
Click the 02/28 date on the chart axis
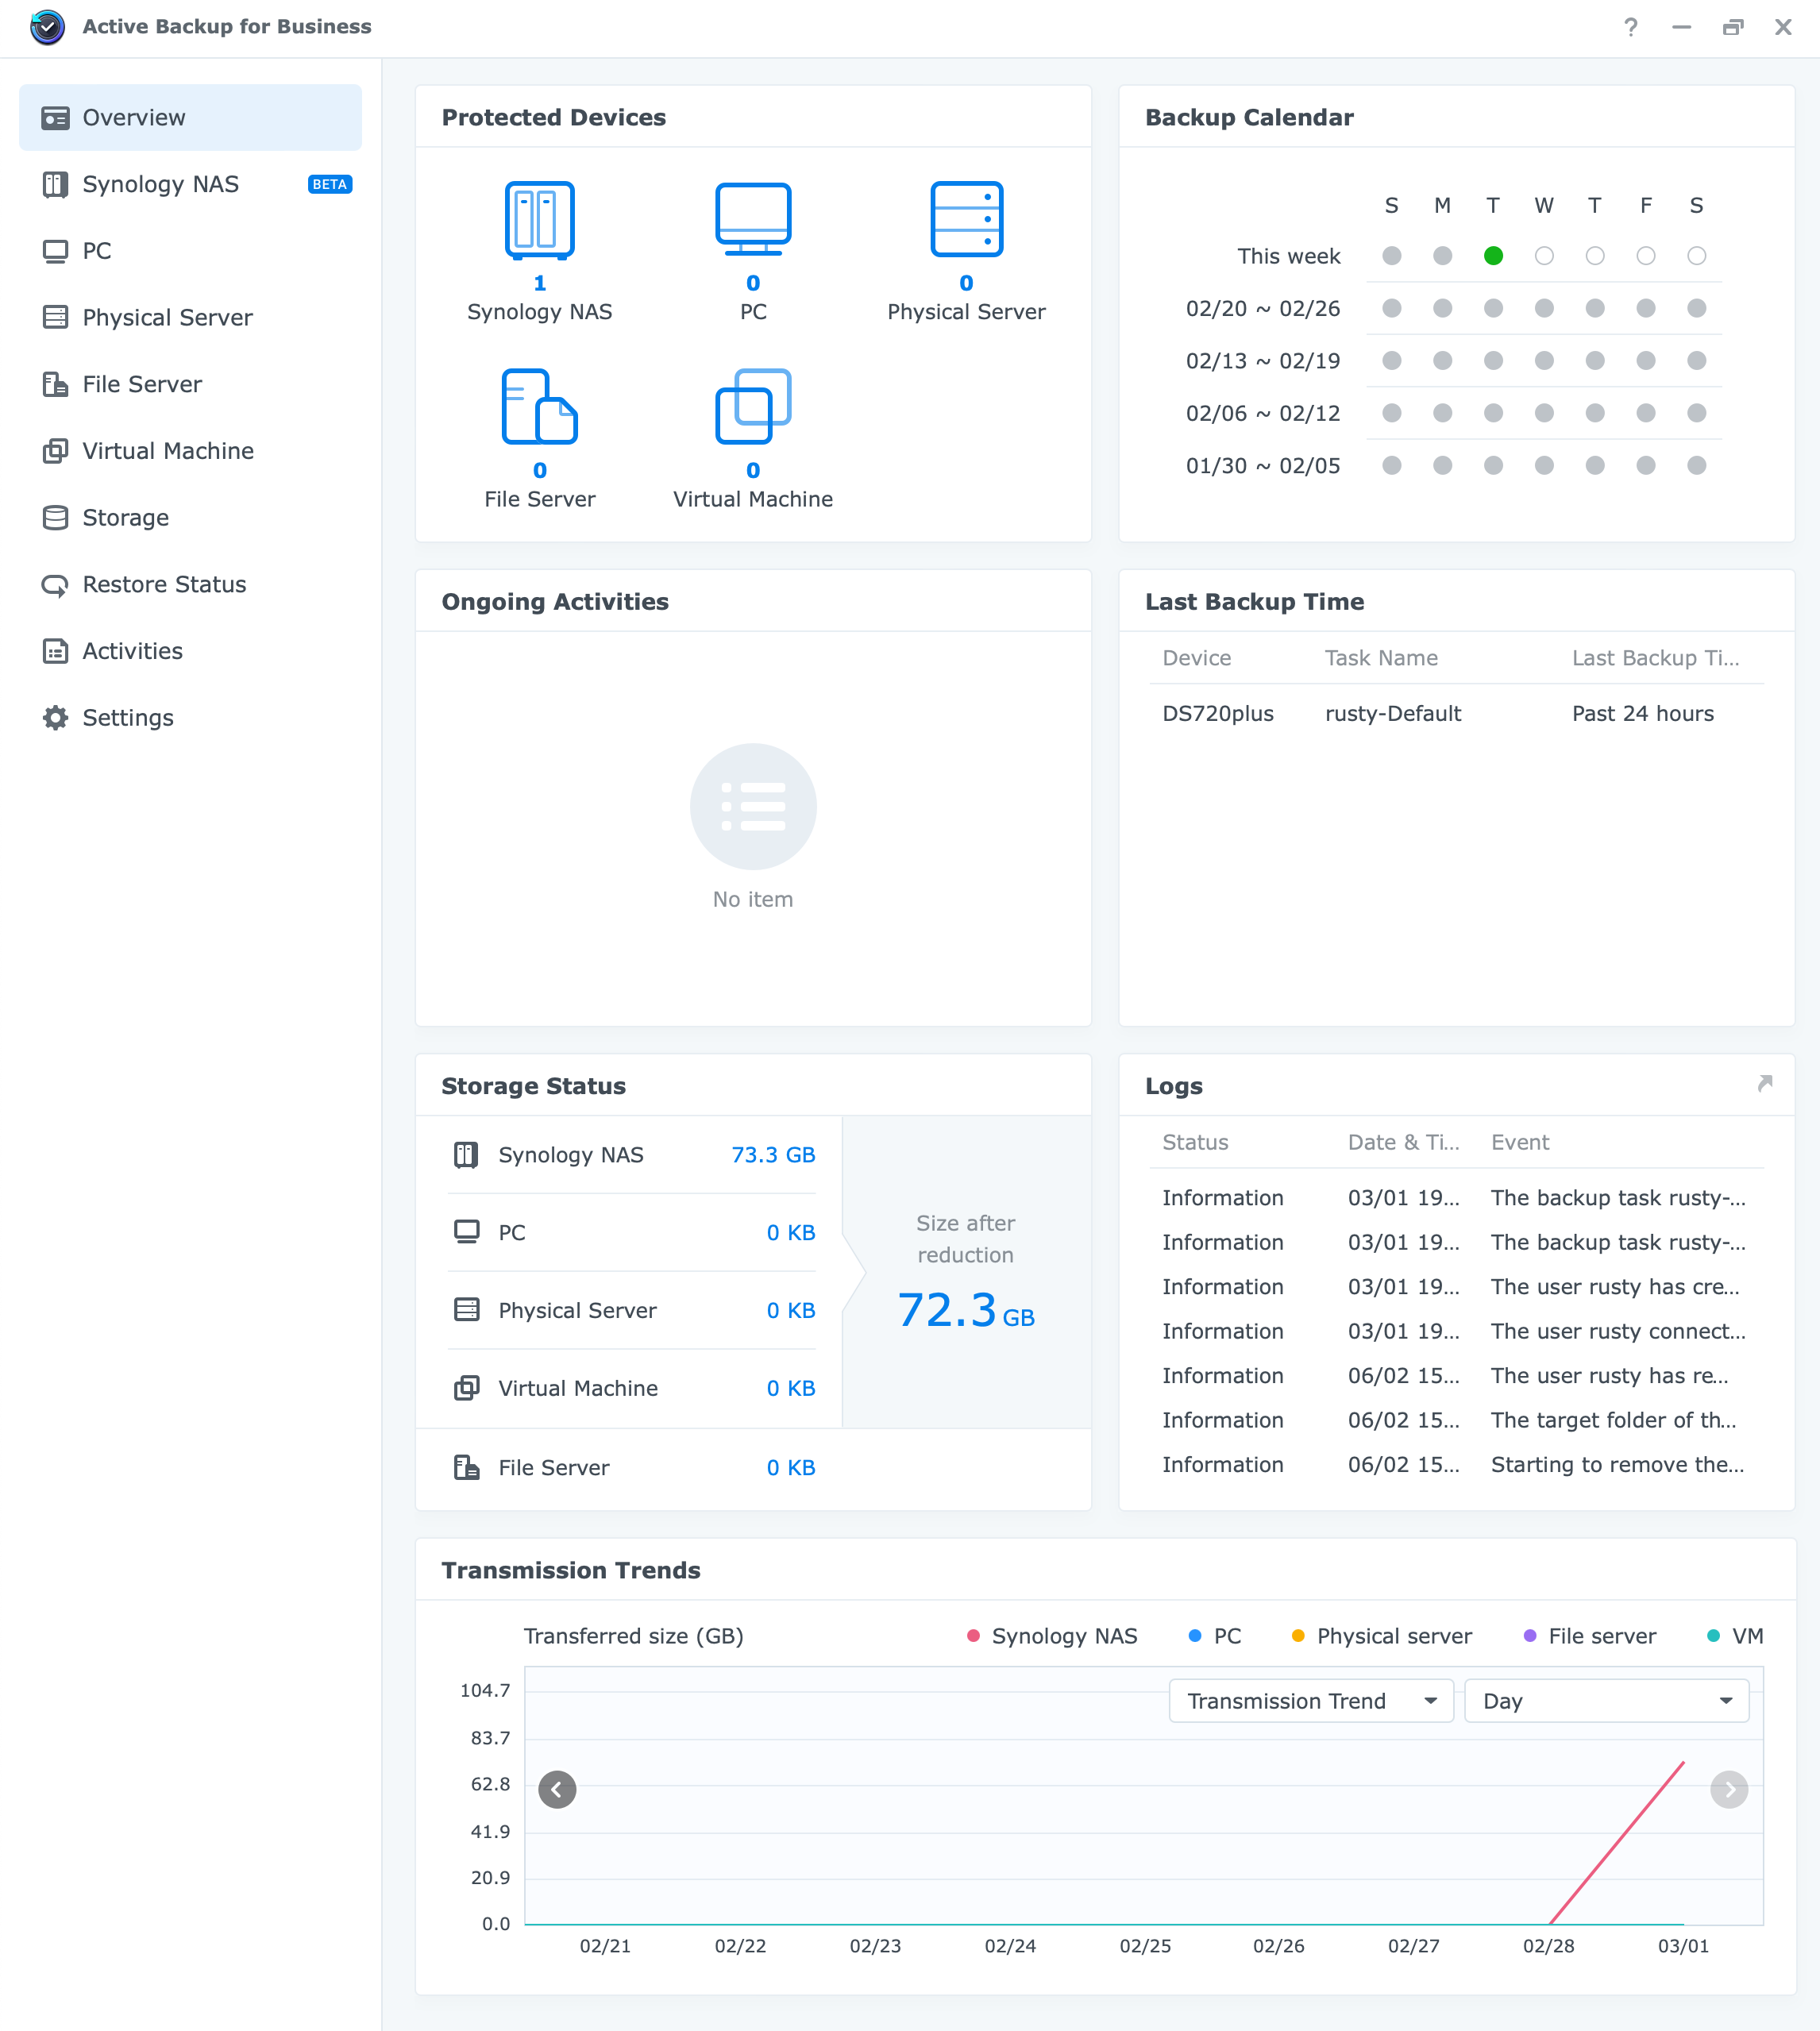[1548, 1946]
